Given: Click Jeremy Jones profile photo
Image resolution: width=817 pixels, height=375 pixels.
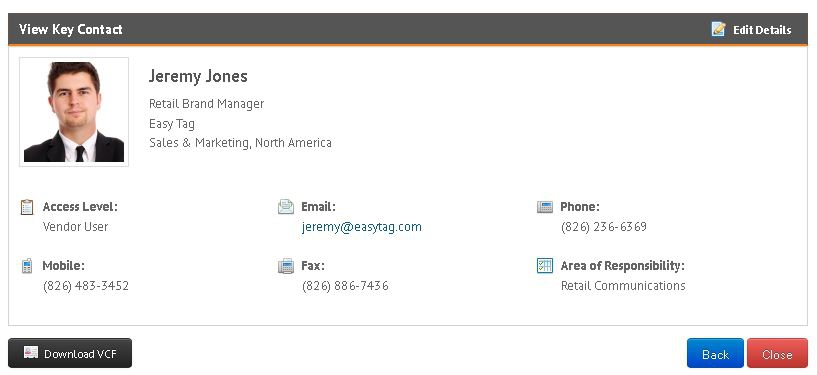Looking at the screenshot, I should (74, 112).
